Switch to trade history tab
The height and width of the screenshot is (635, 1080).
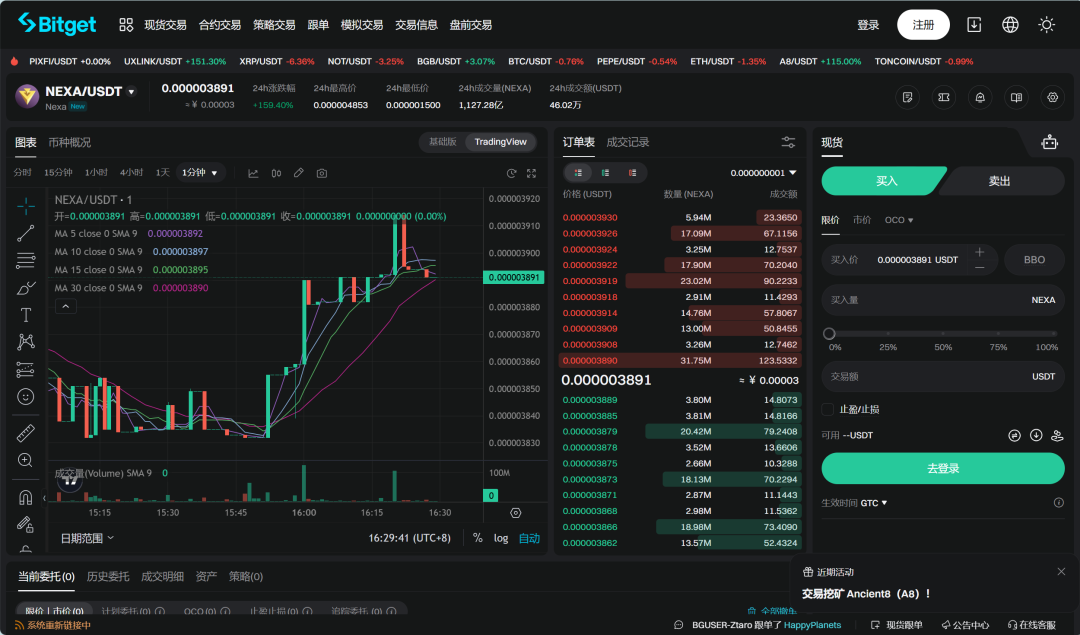tap(627, 143)
